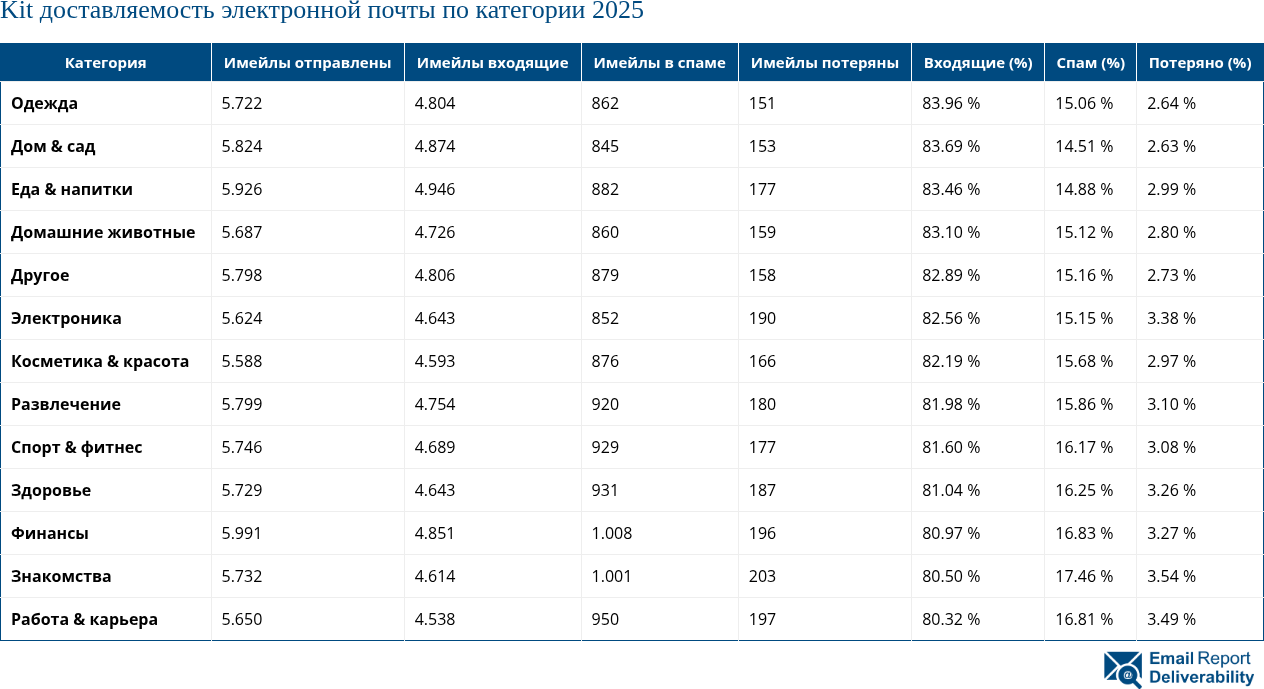
Task: Click inbox percent '80.32 %' in Работа & карьера row
Action: [951, 619]
